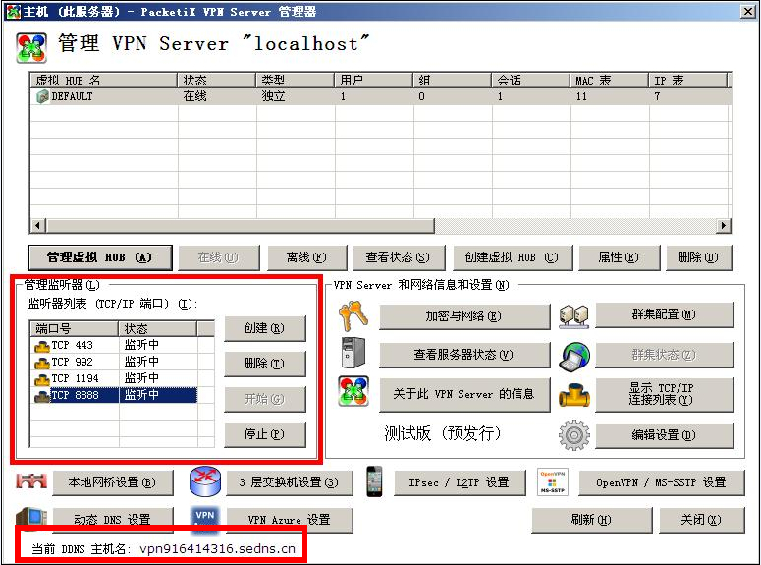This screenshot has height=565, width=761.
Task: Sort by 虚拟 HUB 名 column header
Action: [x=103, y=80]
